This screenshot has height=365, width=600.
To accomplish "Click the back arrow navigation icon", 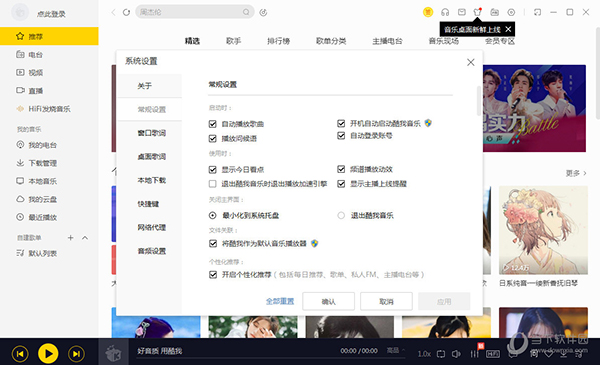I will [x=113, y=12].
